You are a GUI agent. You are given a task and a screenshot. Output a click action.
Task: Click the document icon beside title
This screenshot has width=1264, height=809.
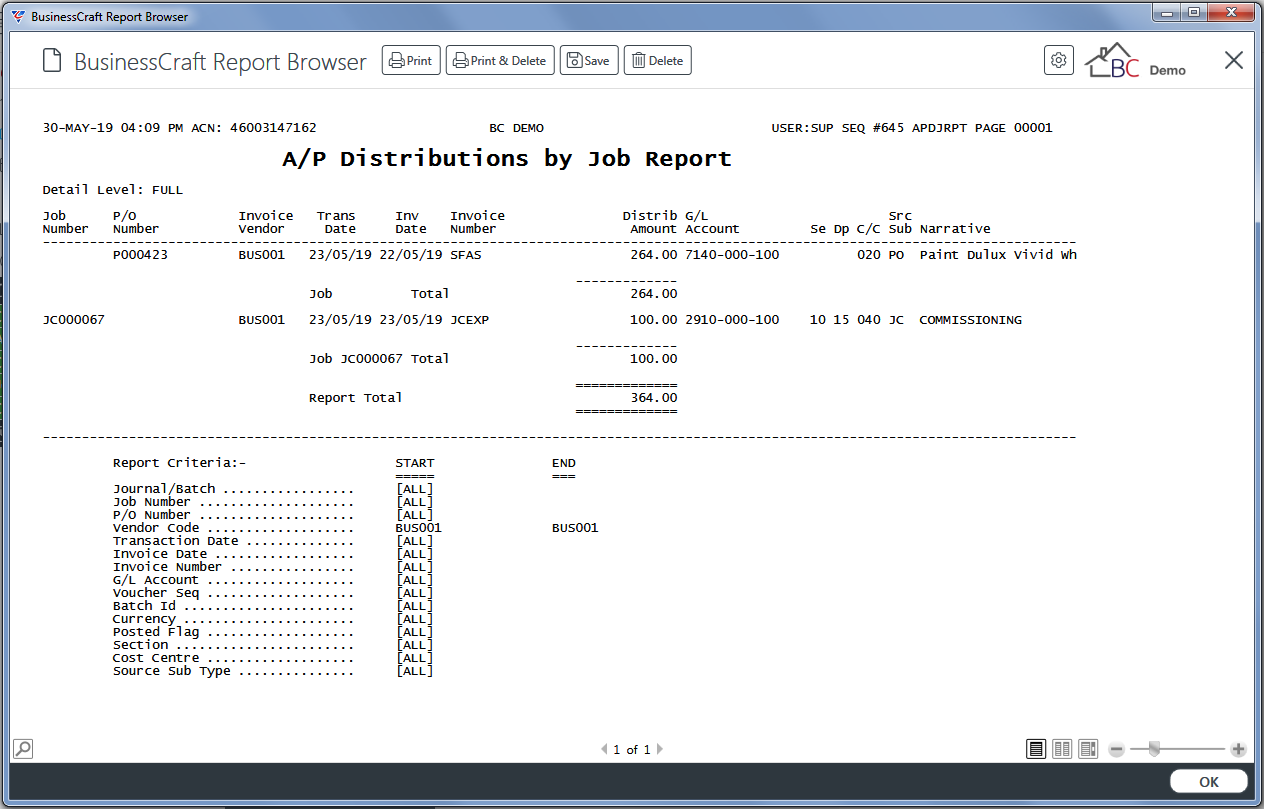coord(51,61)
